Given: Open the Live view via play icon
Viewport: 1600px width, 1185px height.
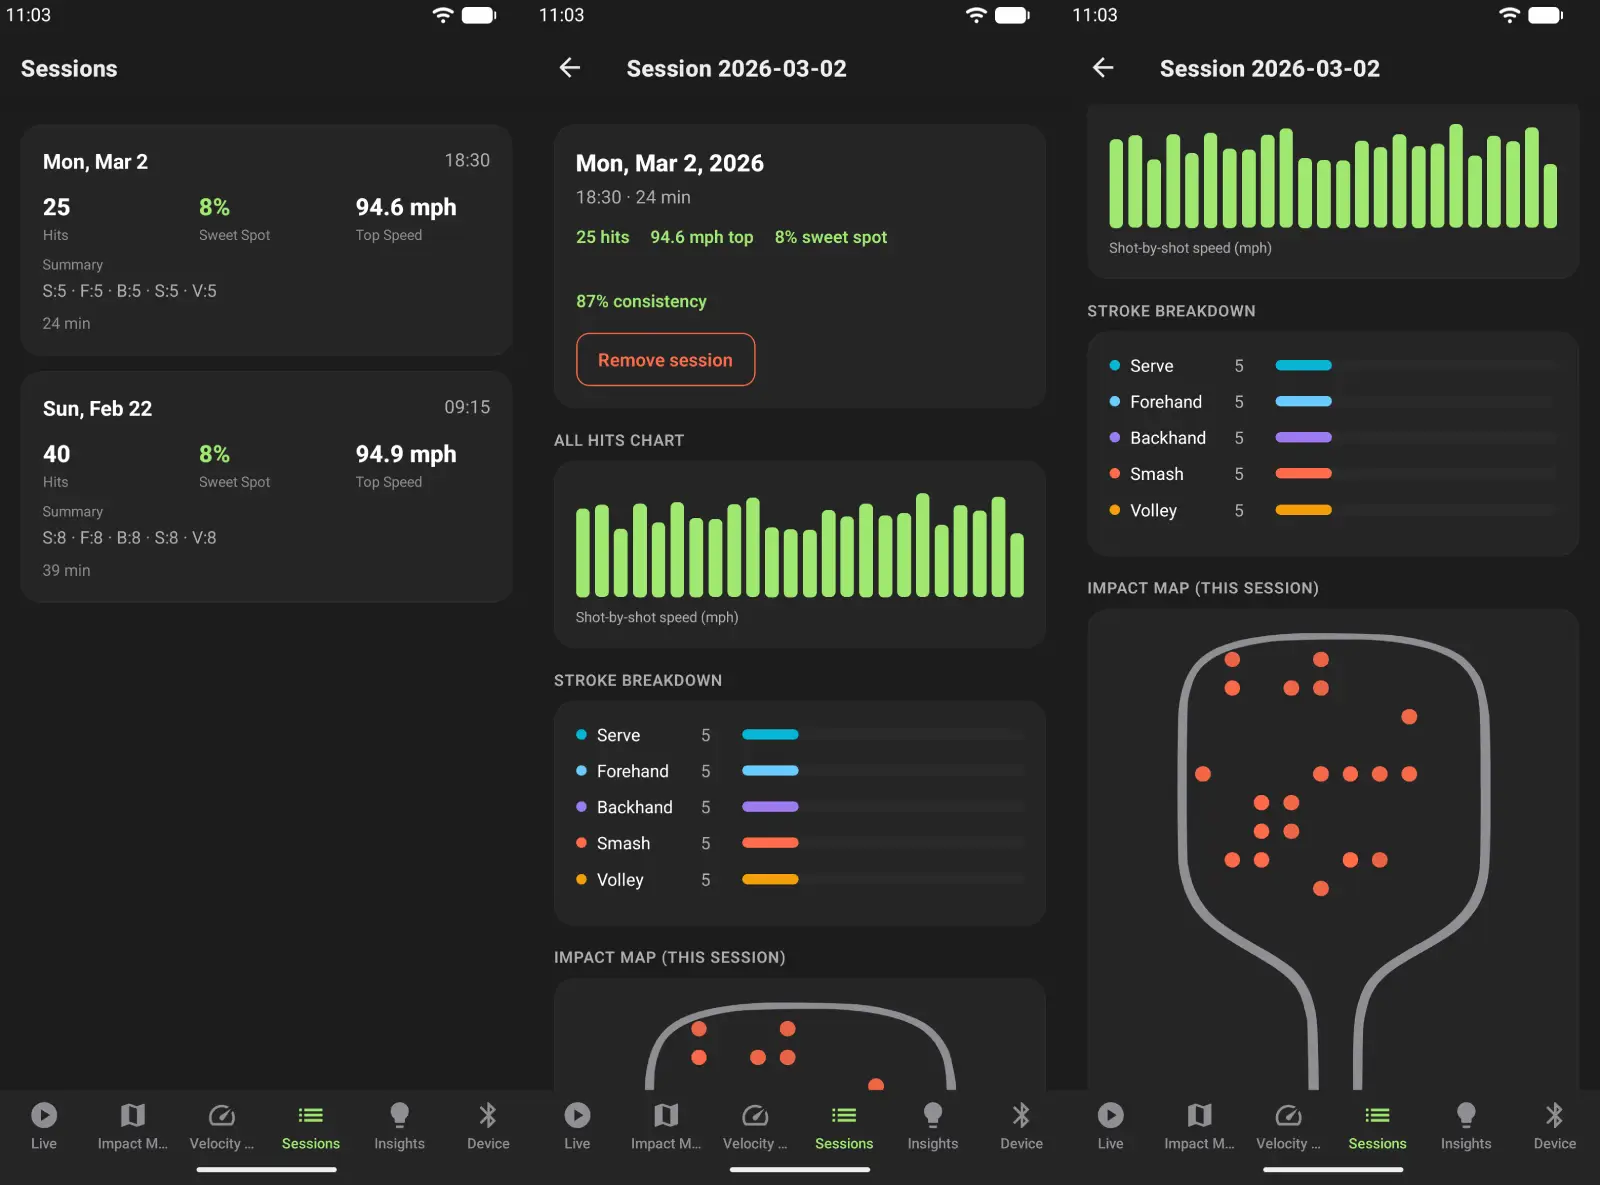Looking at the screenshot, I should (44, 1114).
